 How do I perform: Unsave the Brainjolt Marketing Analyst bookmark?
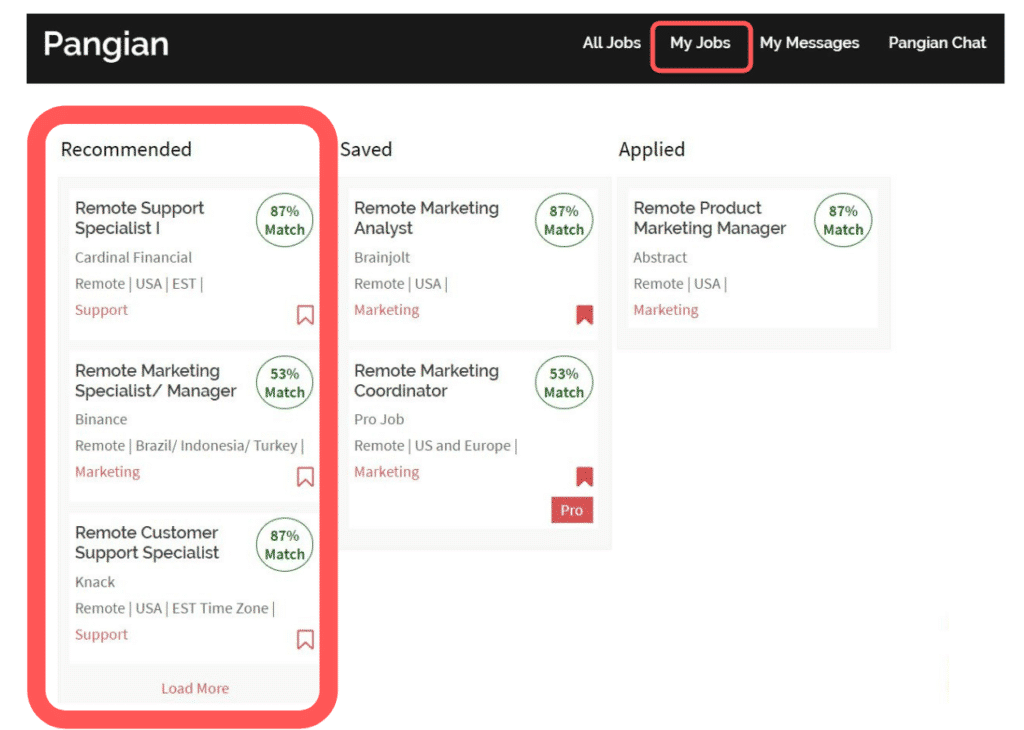pyautogui.click(x=584, y=315)
